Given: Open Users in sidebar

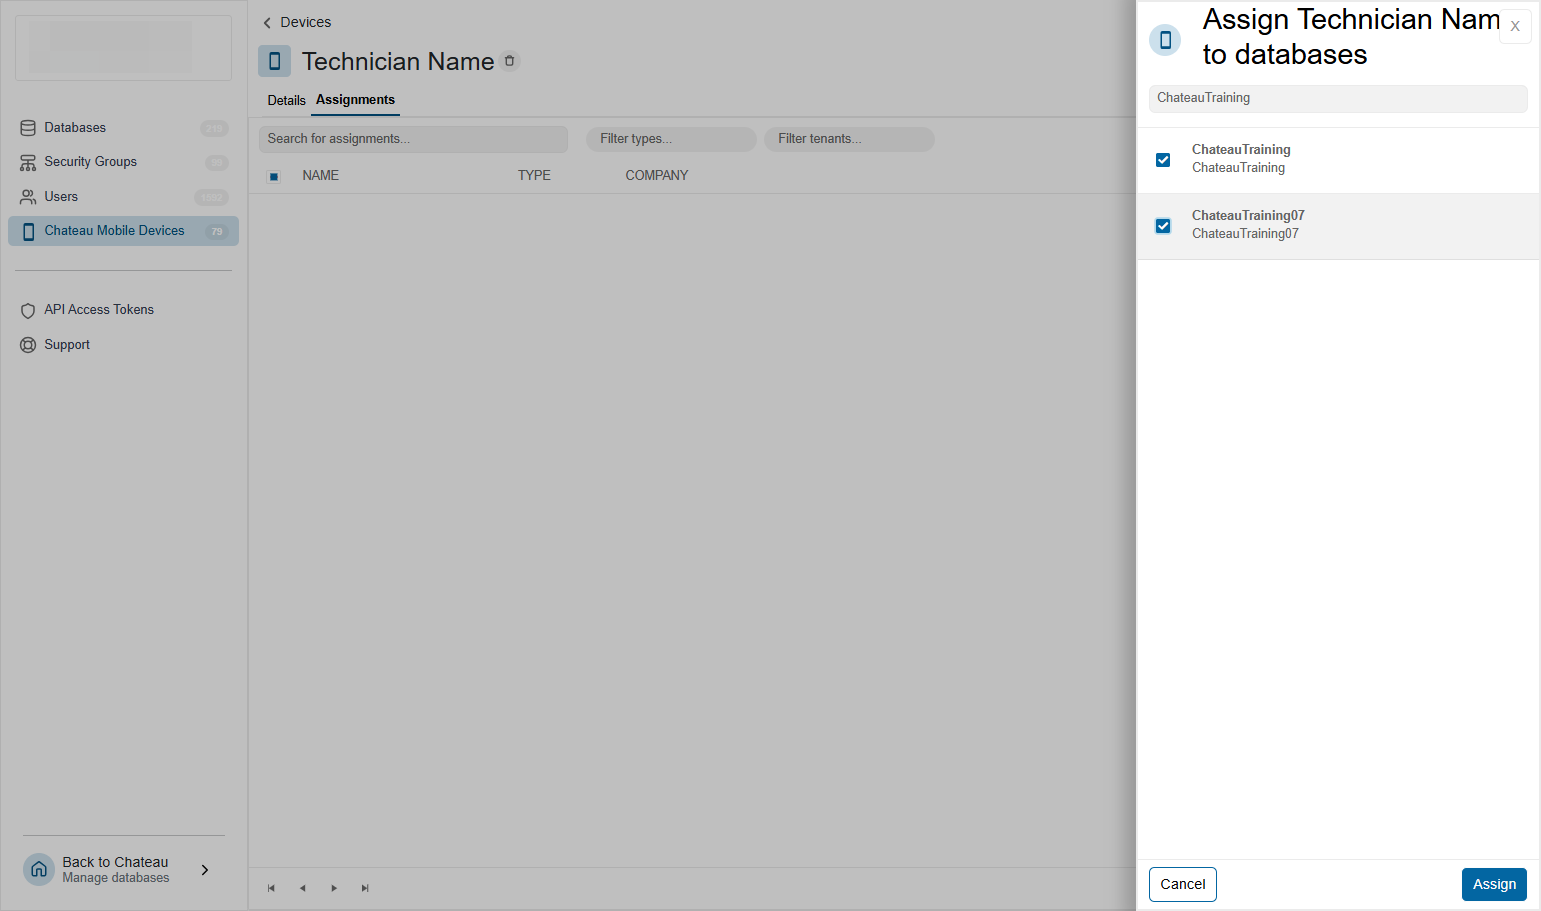Looking at the screenshot, I should (123, 197).
